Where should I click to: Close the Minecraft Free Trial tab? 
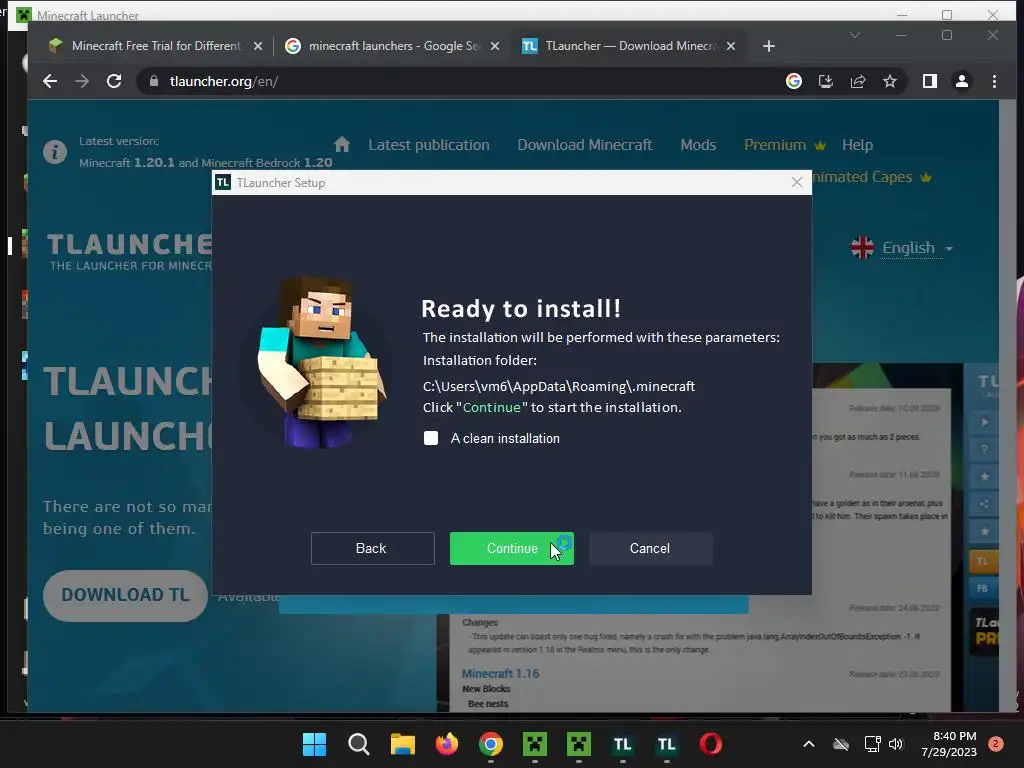(258, 46)
